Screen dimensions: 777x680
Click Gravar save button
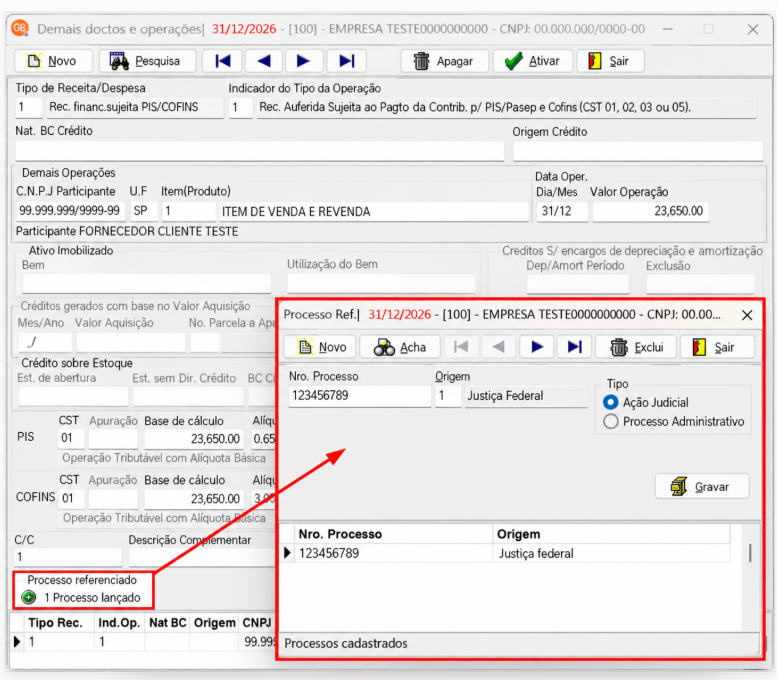[x=702, y=486]
